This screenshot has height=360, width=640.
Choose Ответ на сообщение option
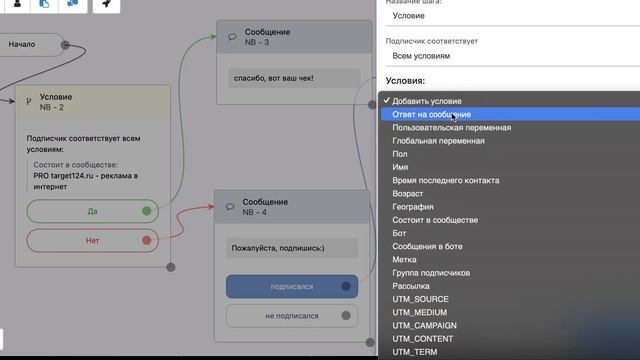[510, 114]
